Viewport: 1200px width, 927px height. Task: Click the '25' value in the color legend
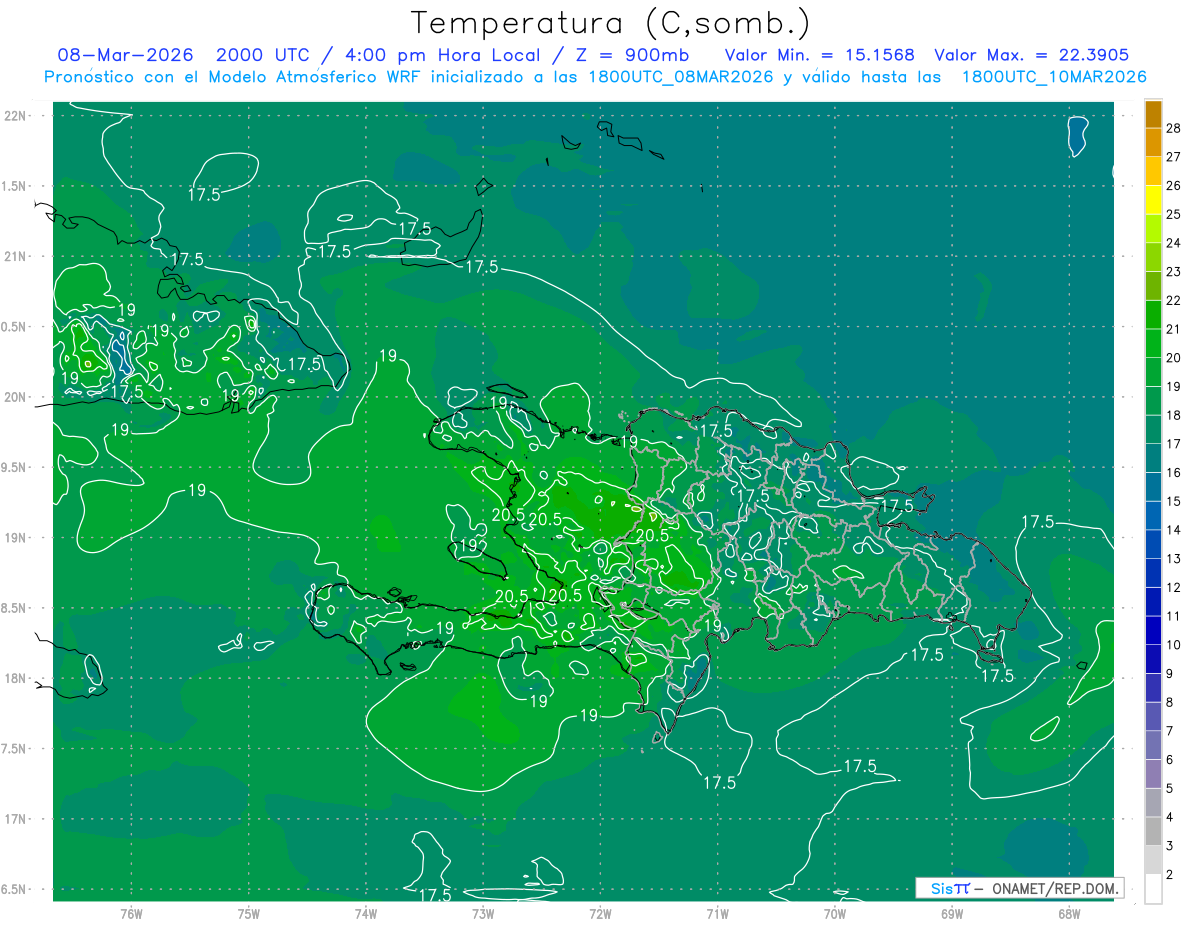point(1174,214)
